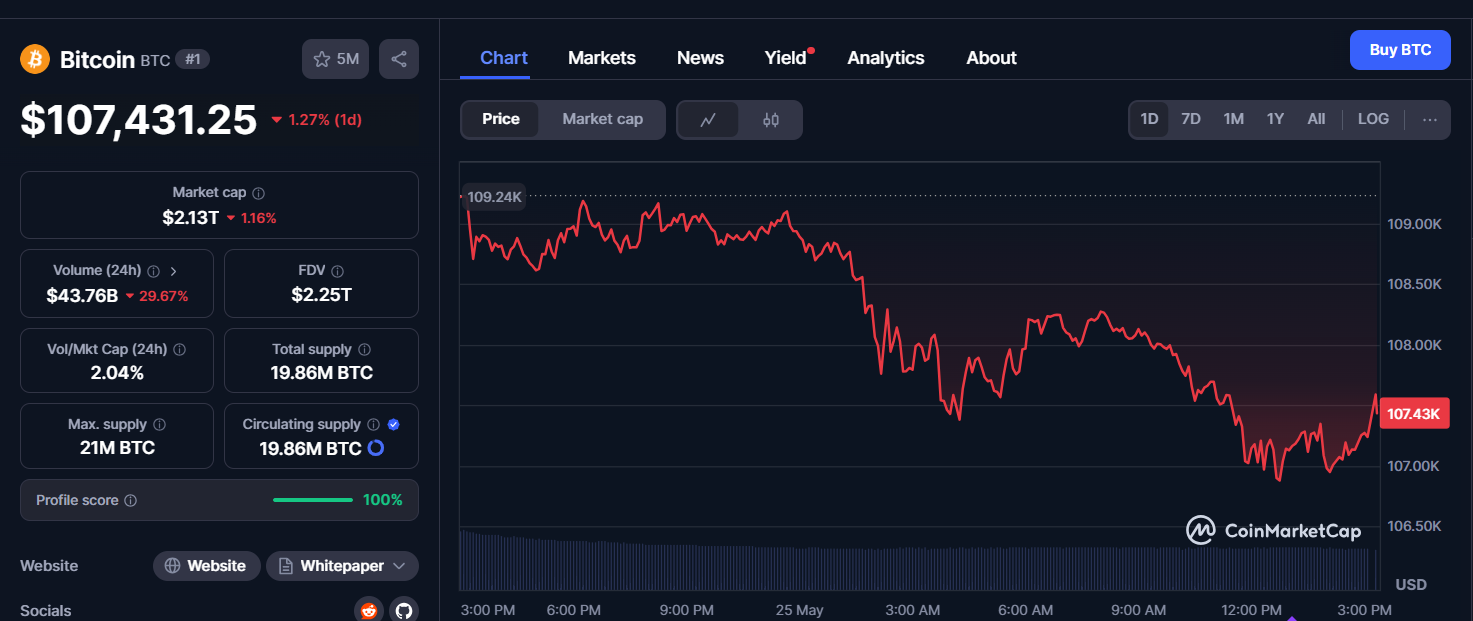Click the 1.27% (1d) change text
Screen dimensions: 1473x621
(325, 120)
